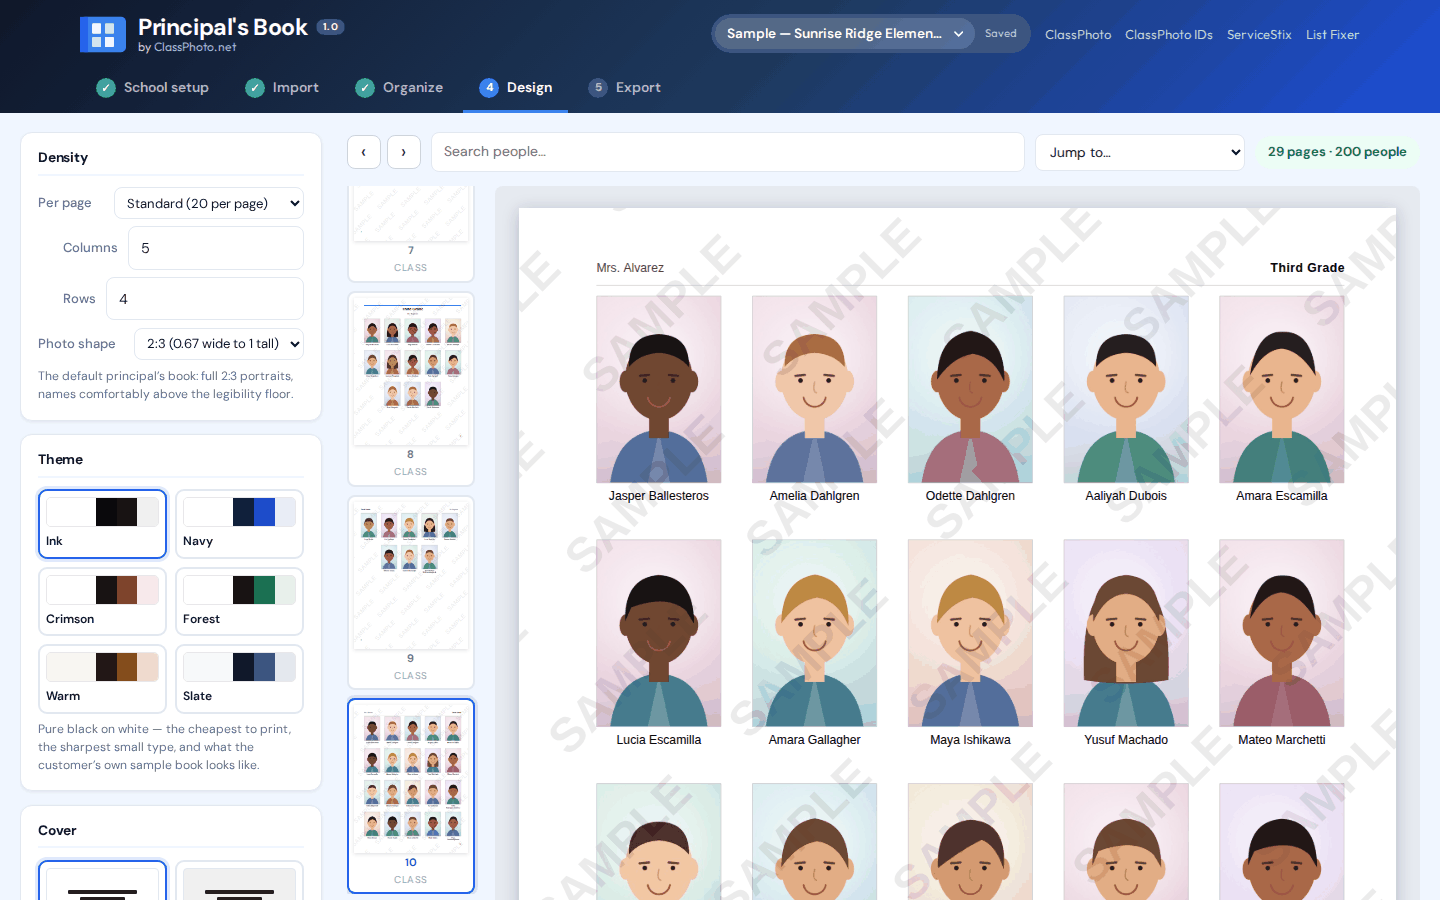
Task: Open the ClassPhoto IDs link
Action: (x=1169, y=35)
